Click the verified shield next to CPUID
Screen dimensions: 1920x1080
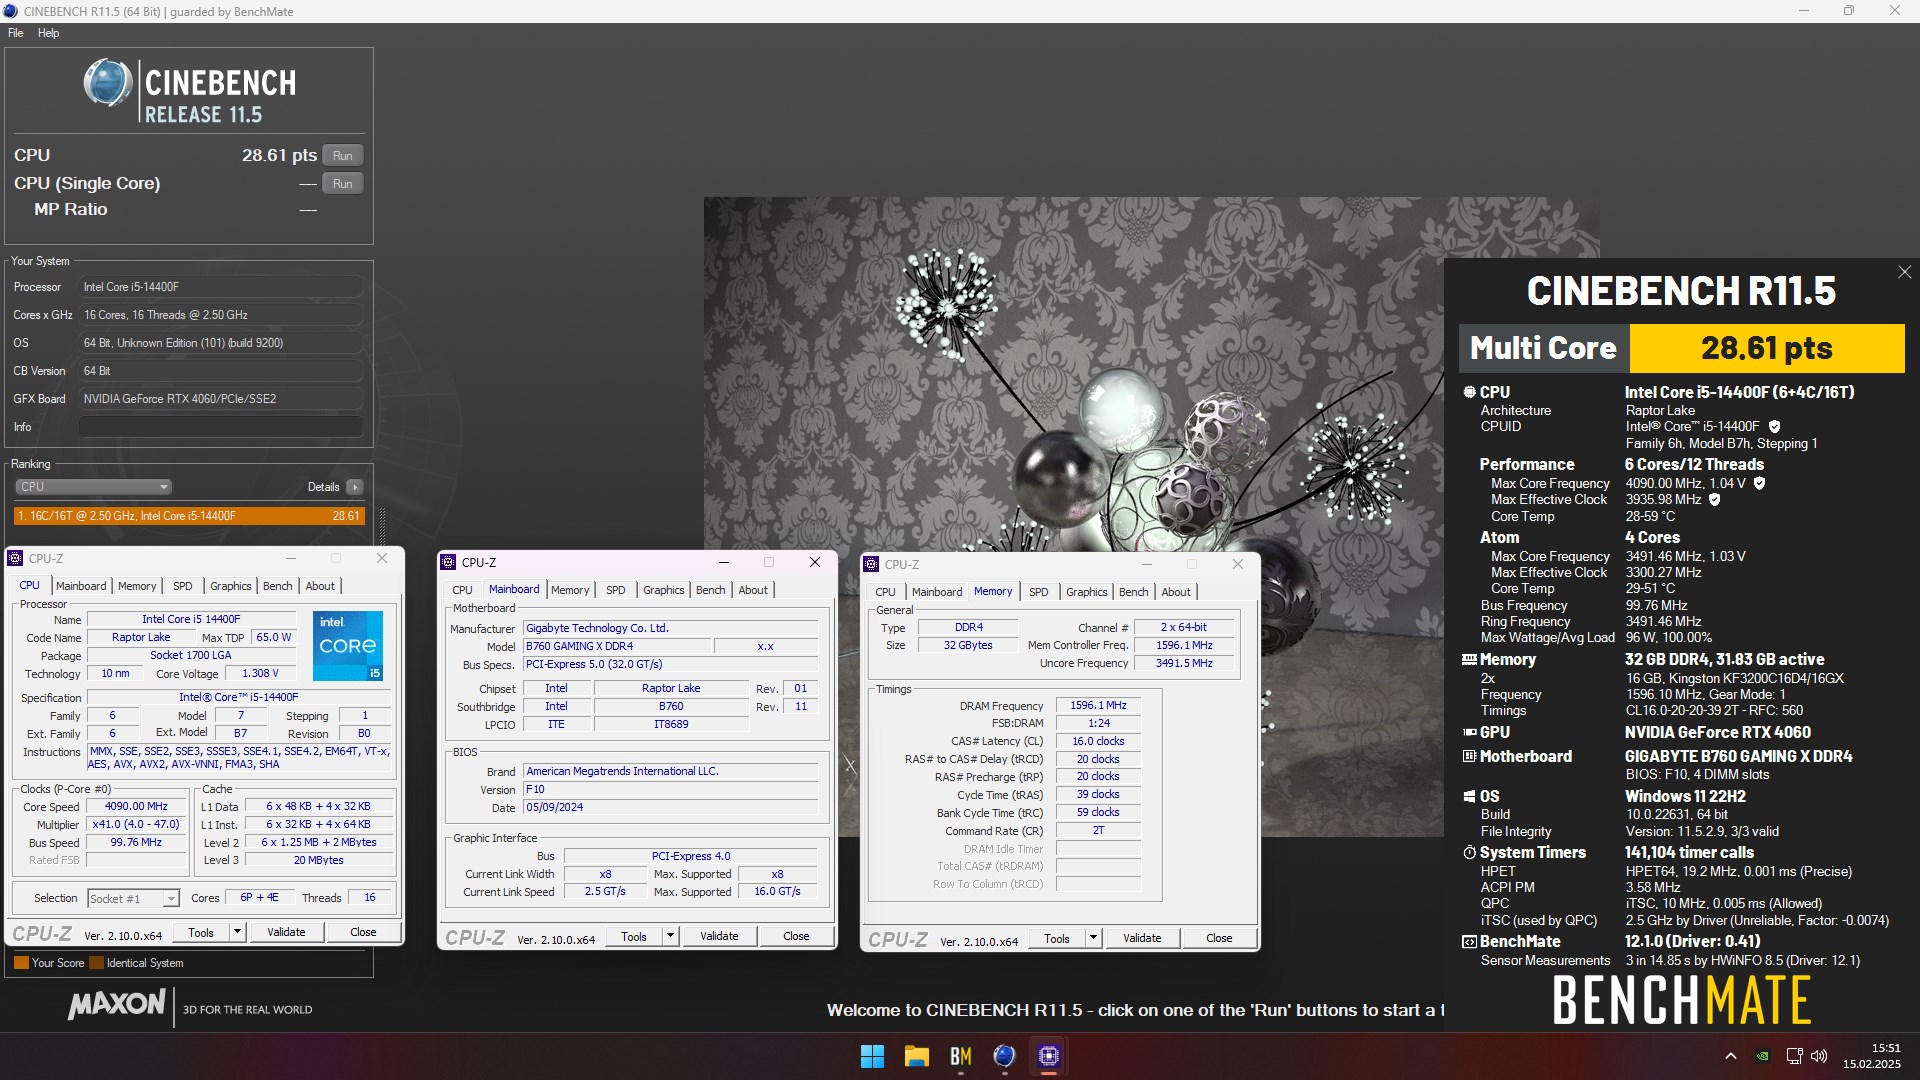[1774, 427]
